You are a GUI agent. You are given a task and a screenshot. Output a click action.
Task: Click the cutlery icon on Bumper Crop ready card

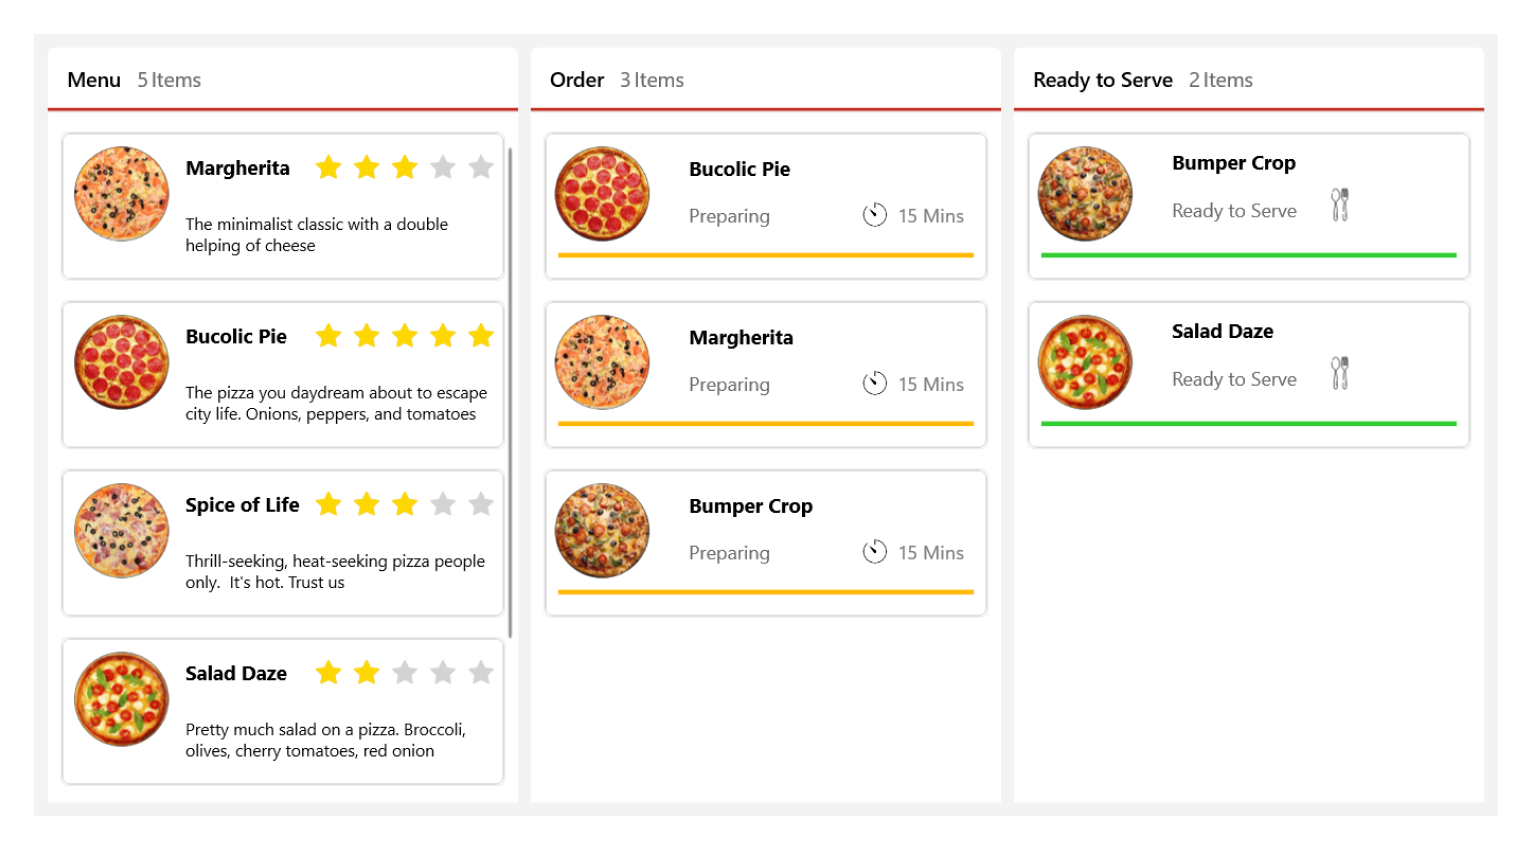pos(1340,205)
